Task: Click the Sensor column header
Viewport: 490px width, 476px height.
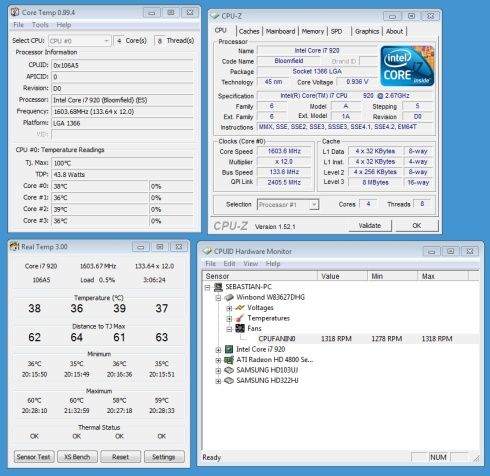Action: [x=260, y=276]
